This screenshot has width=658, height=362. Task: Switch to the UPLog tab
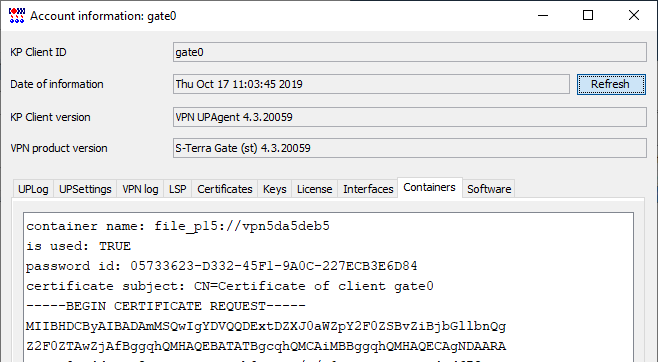[x=33, y=189]
